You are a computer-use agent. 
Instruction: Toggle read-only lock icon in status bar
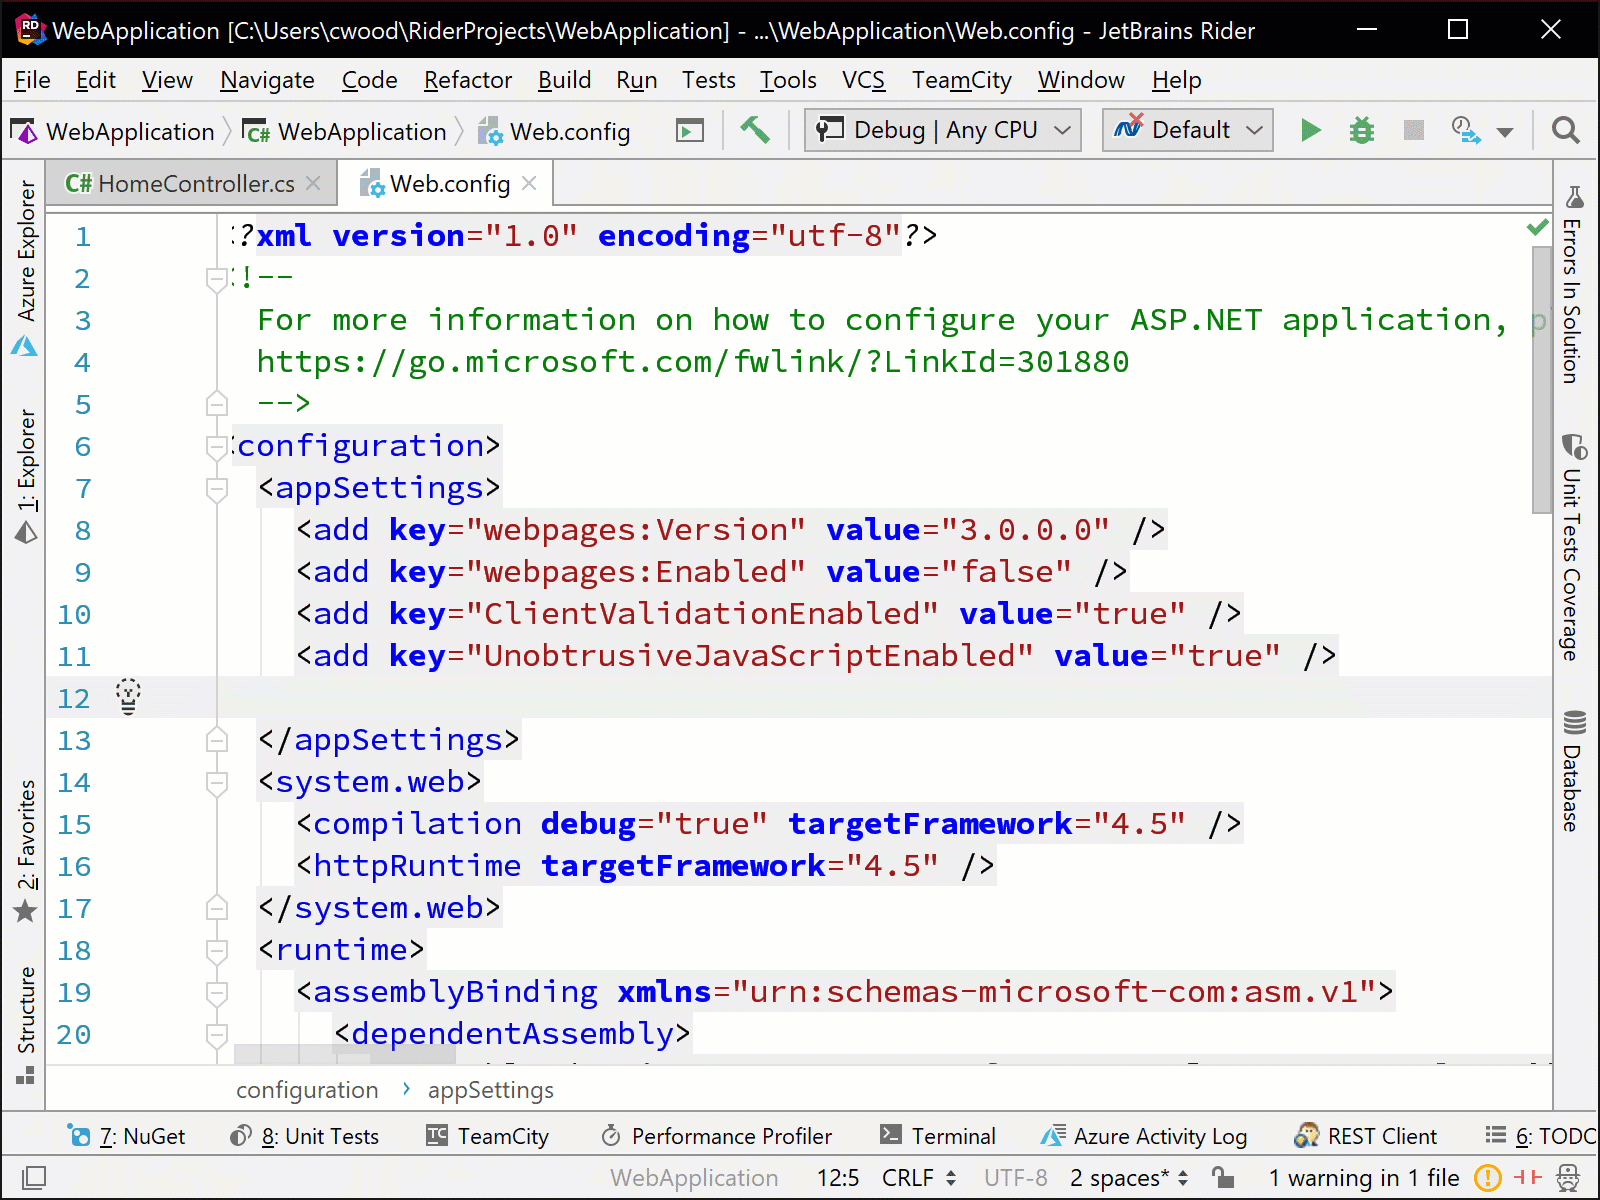pyautogui.click(x=1223, y=1177)
